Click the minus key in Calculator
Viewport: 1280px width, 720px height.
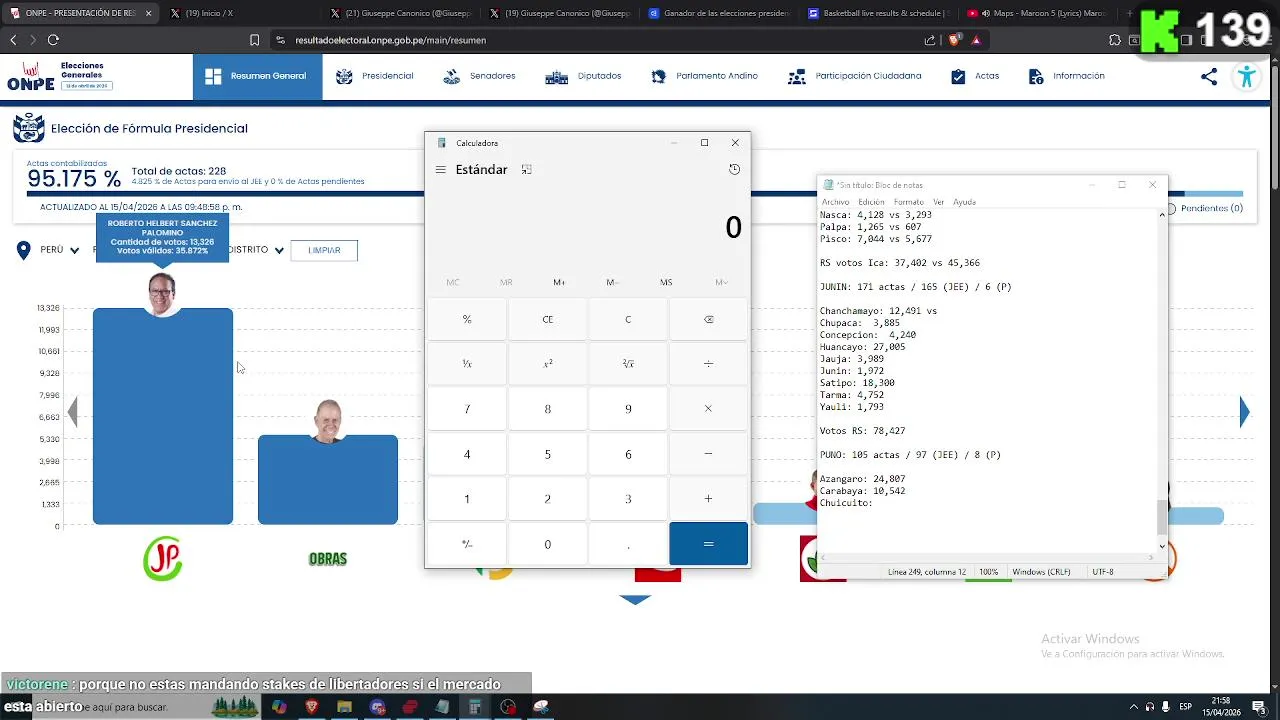[x=708, y=454]
